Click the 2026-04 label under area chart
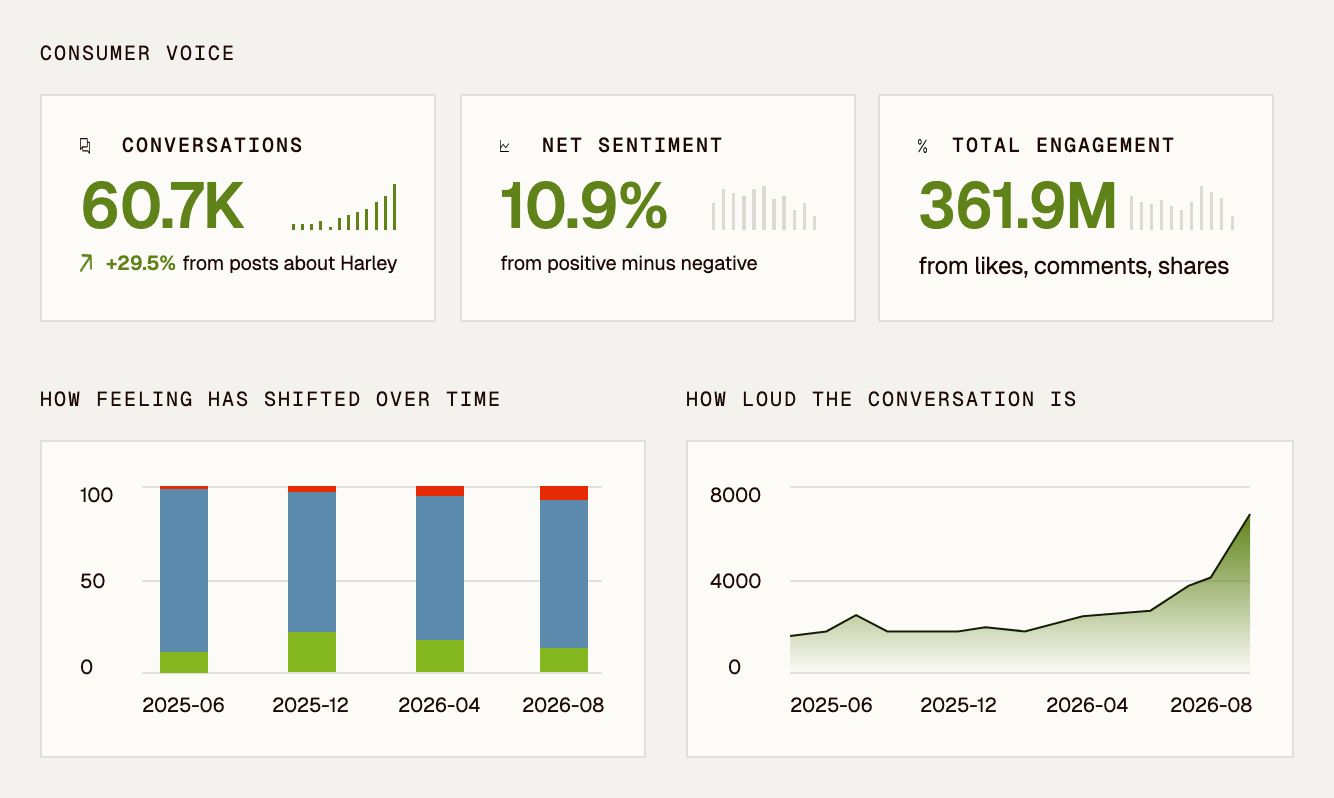The image size is (1334, 798). pos(1087,705)
